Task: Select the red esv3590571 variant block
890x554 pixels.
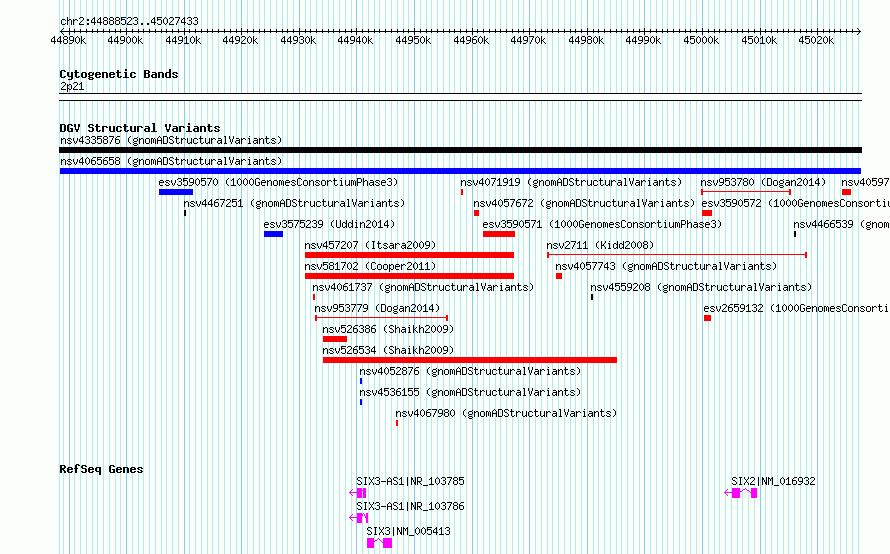Action: pyautogui.click(x=499, y=234)
